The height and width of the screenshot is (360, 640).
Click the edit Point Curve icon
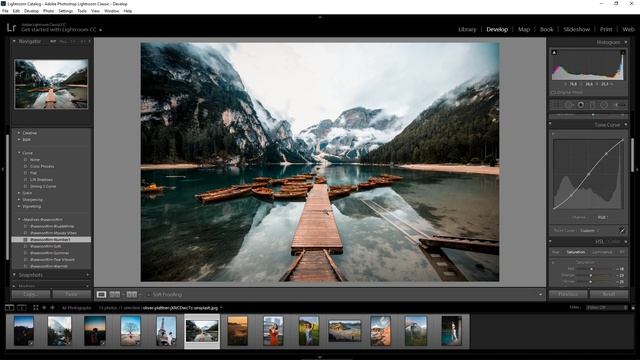tap(622, 230)
